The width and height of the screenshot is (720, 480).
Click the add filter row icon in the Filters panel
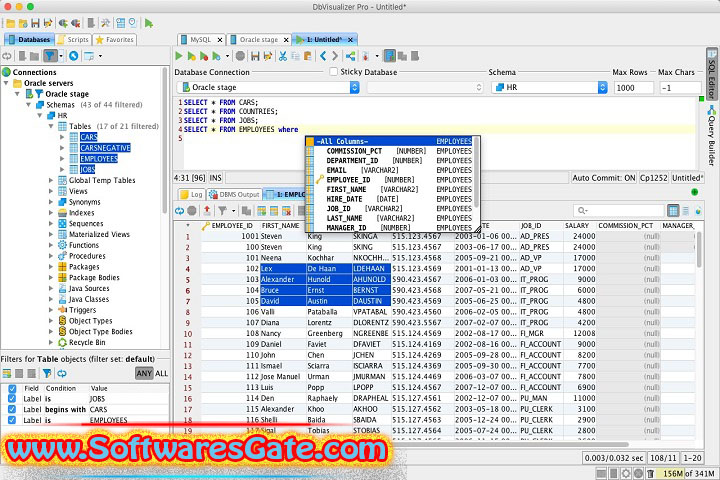tap(7, 373)
